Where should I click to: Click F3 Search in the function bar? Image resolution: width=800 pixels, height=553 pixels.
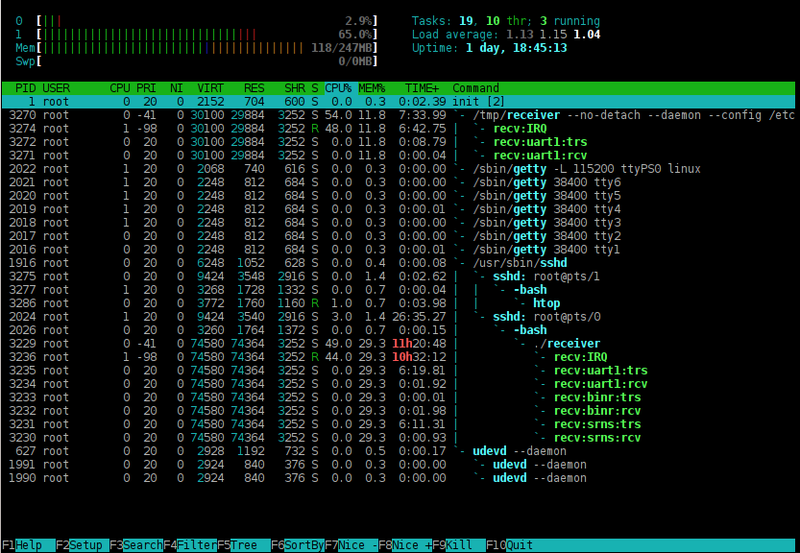click(x=135, y=545)
